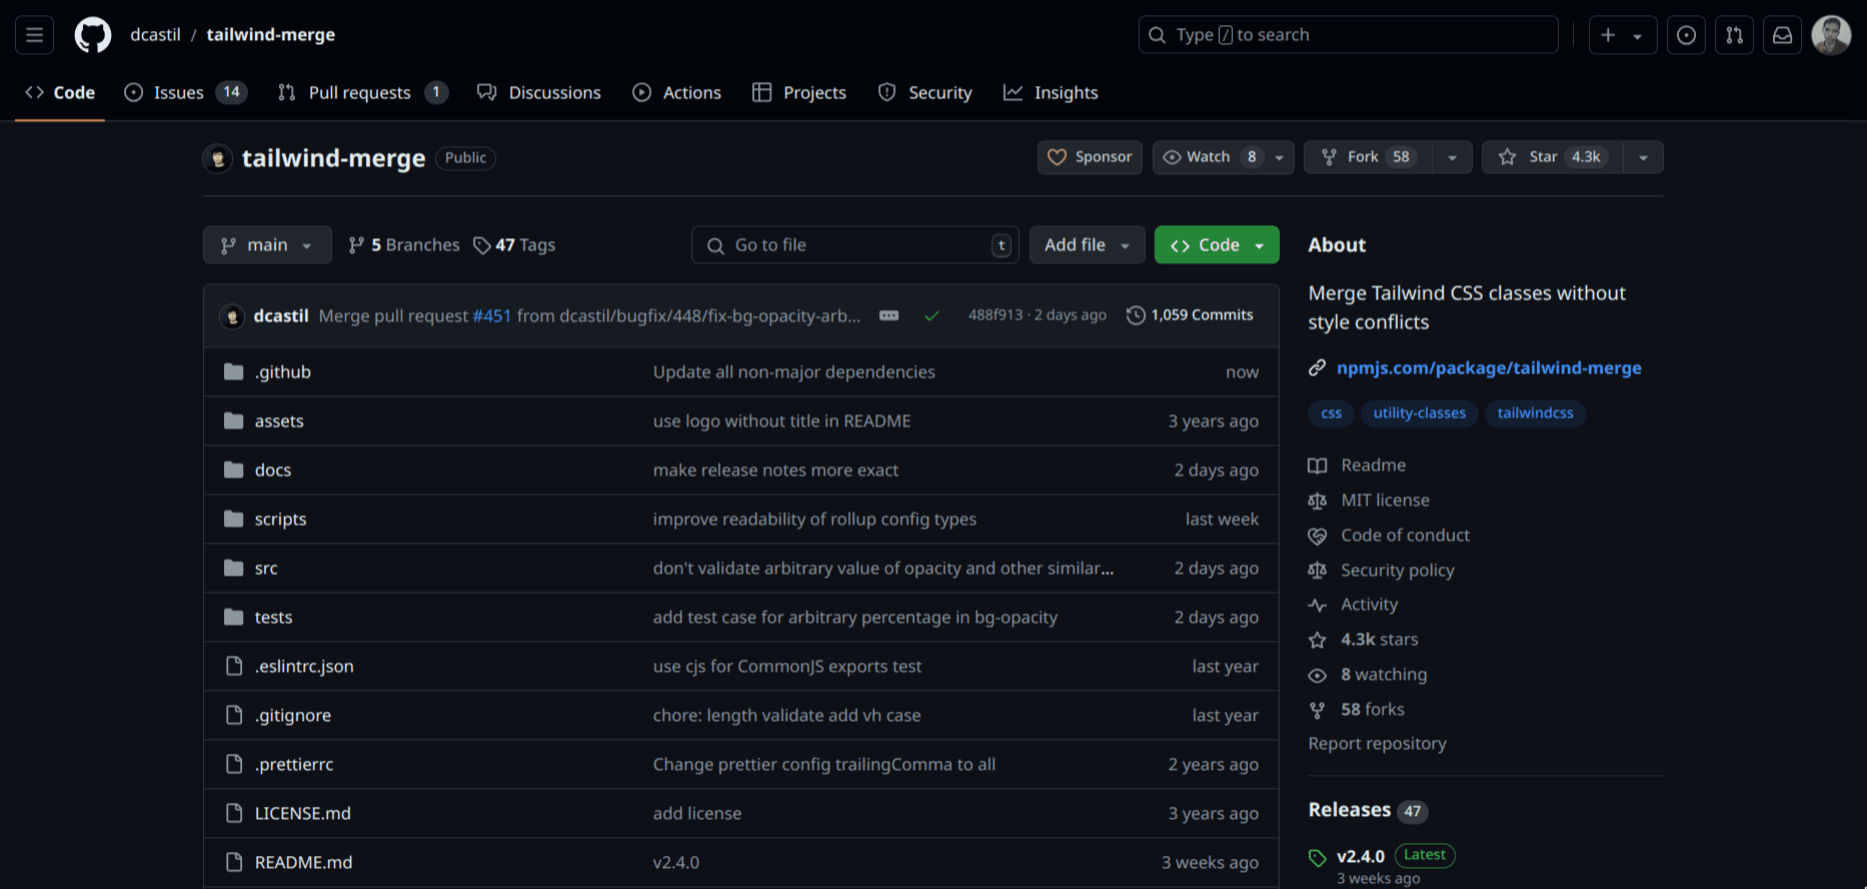Viewport: 1867px width, 889px height.
Task: Open the create new plus dropdown
Action: click(1622, 35)
